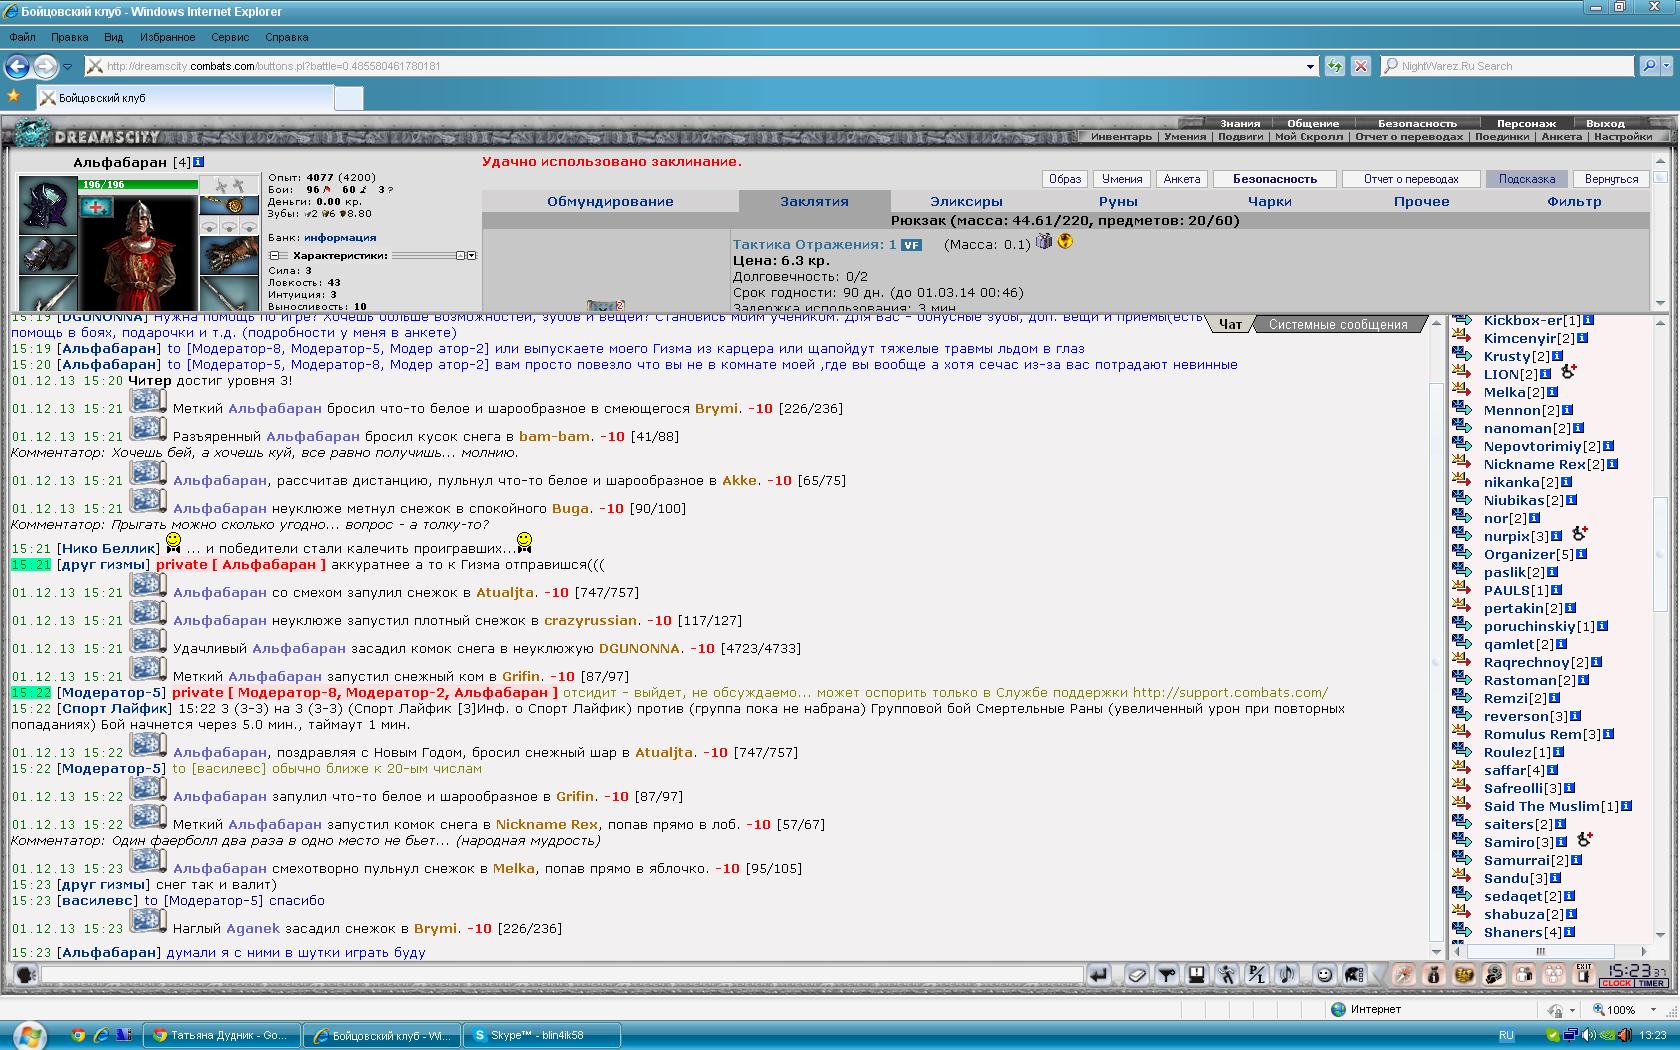Open the Поединки submenu item
The image size is (1680, 1050).
pos(1502,137)
